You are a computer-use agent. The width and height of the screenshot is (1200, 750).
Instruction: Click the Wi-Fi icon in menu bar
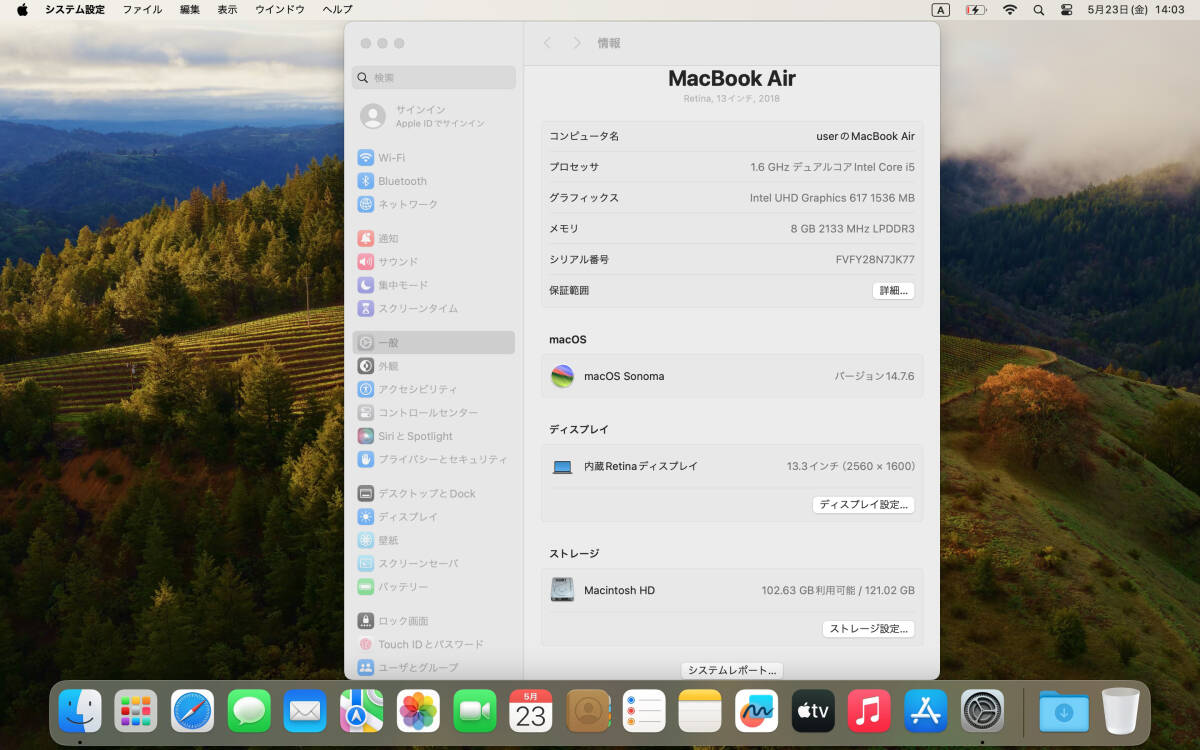pyautogui.click(x=1010, y=9)
